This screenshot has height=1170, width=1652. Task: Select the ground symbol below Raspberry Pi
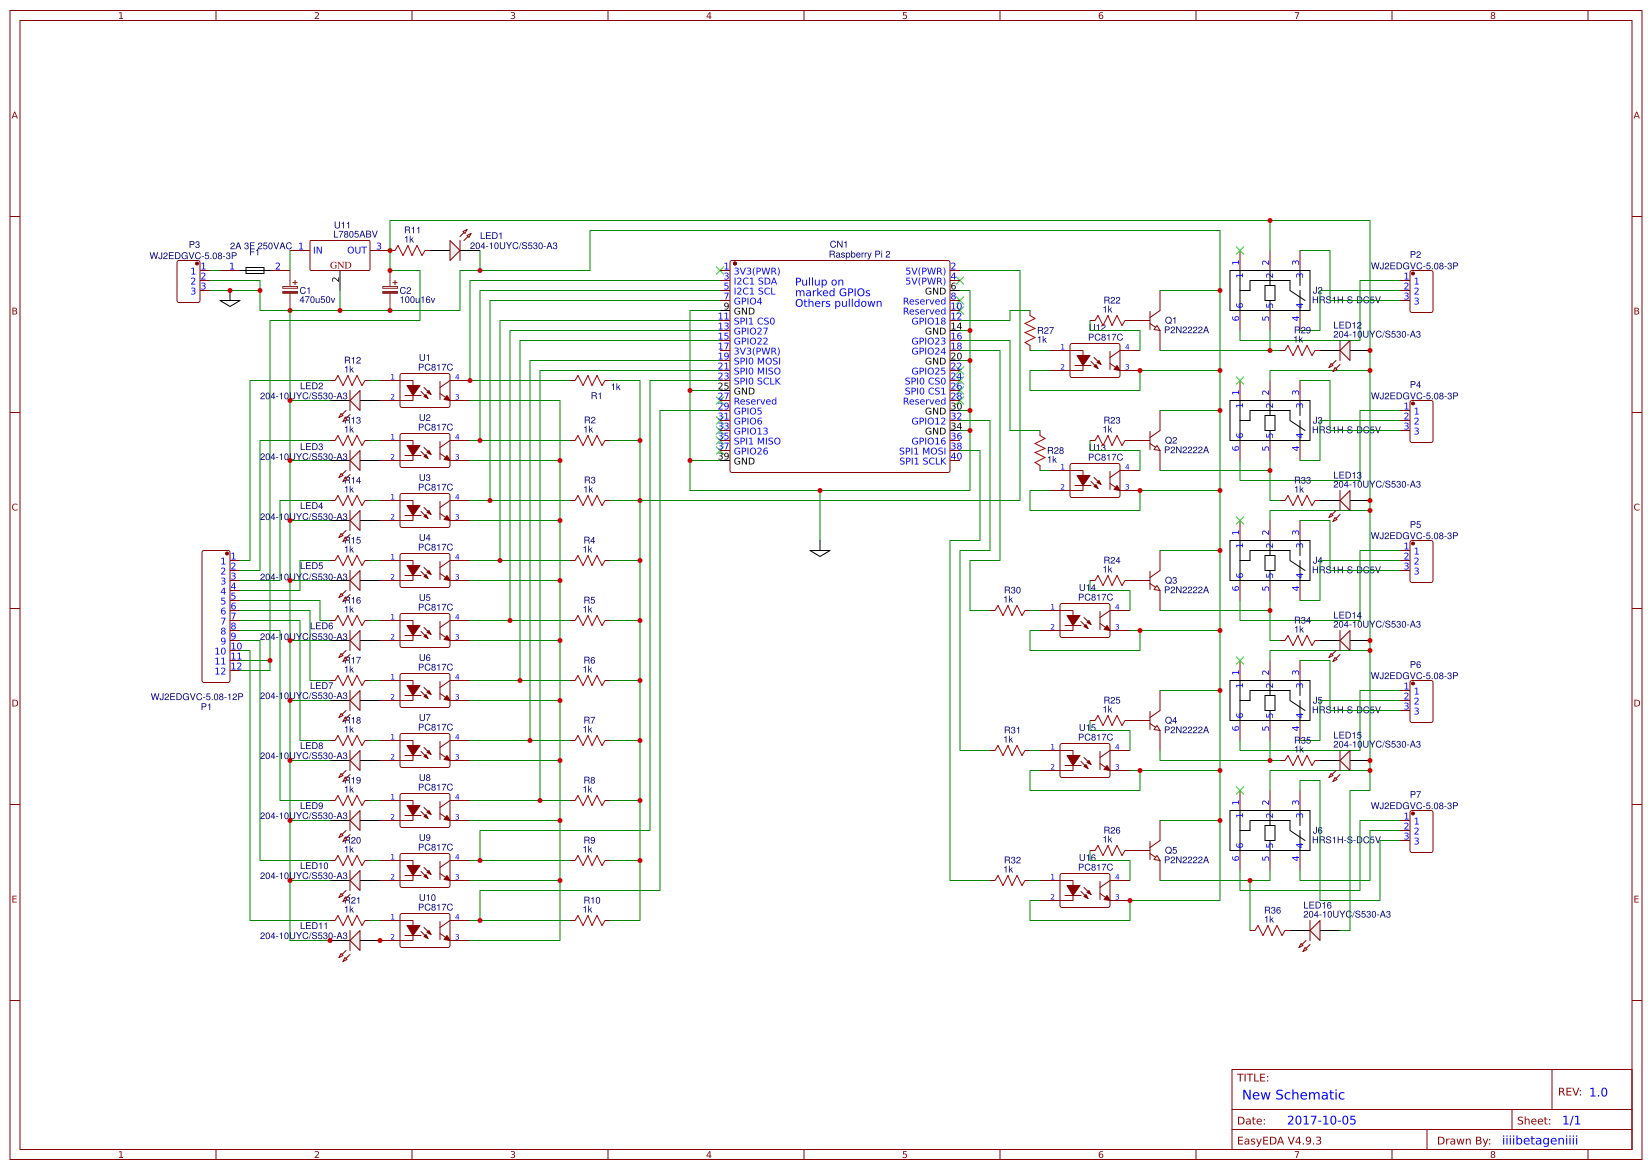pos(820,551)
